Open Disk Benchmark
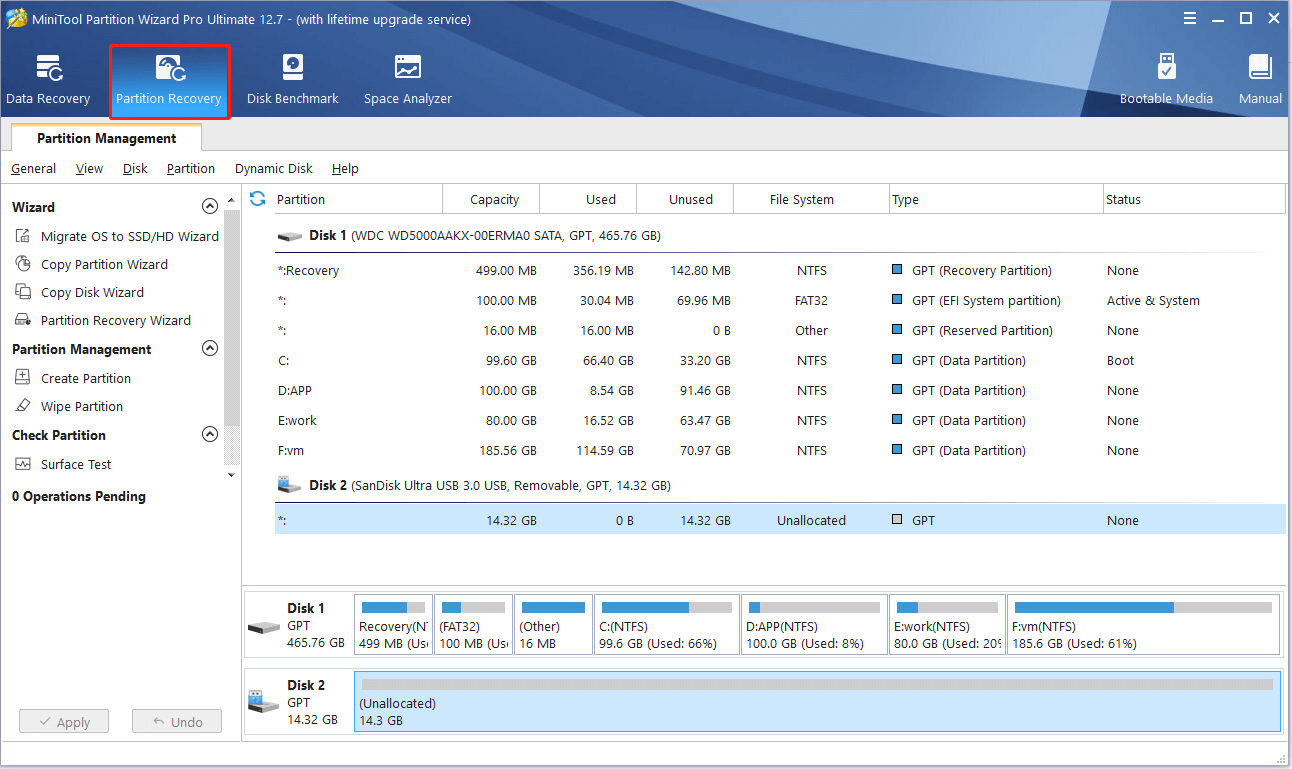This screenshot has height=769, width=1292. (293, 80)
